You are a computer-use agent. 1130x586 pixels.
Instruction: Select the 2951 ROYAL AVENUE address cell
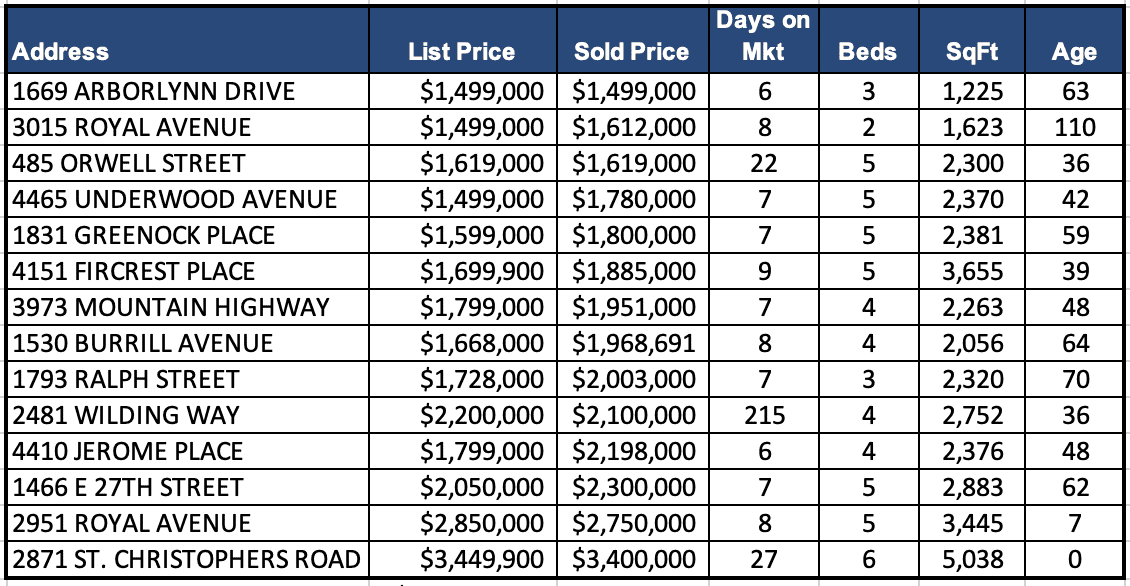132,524
